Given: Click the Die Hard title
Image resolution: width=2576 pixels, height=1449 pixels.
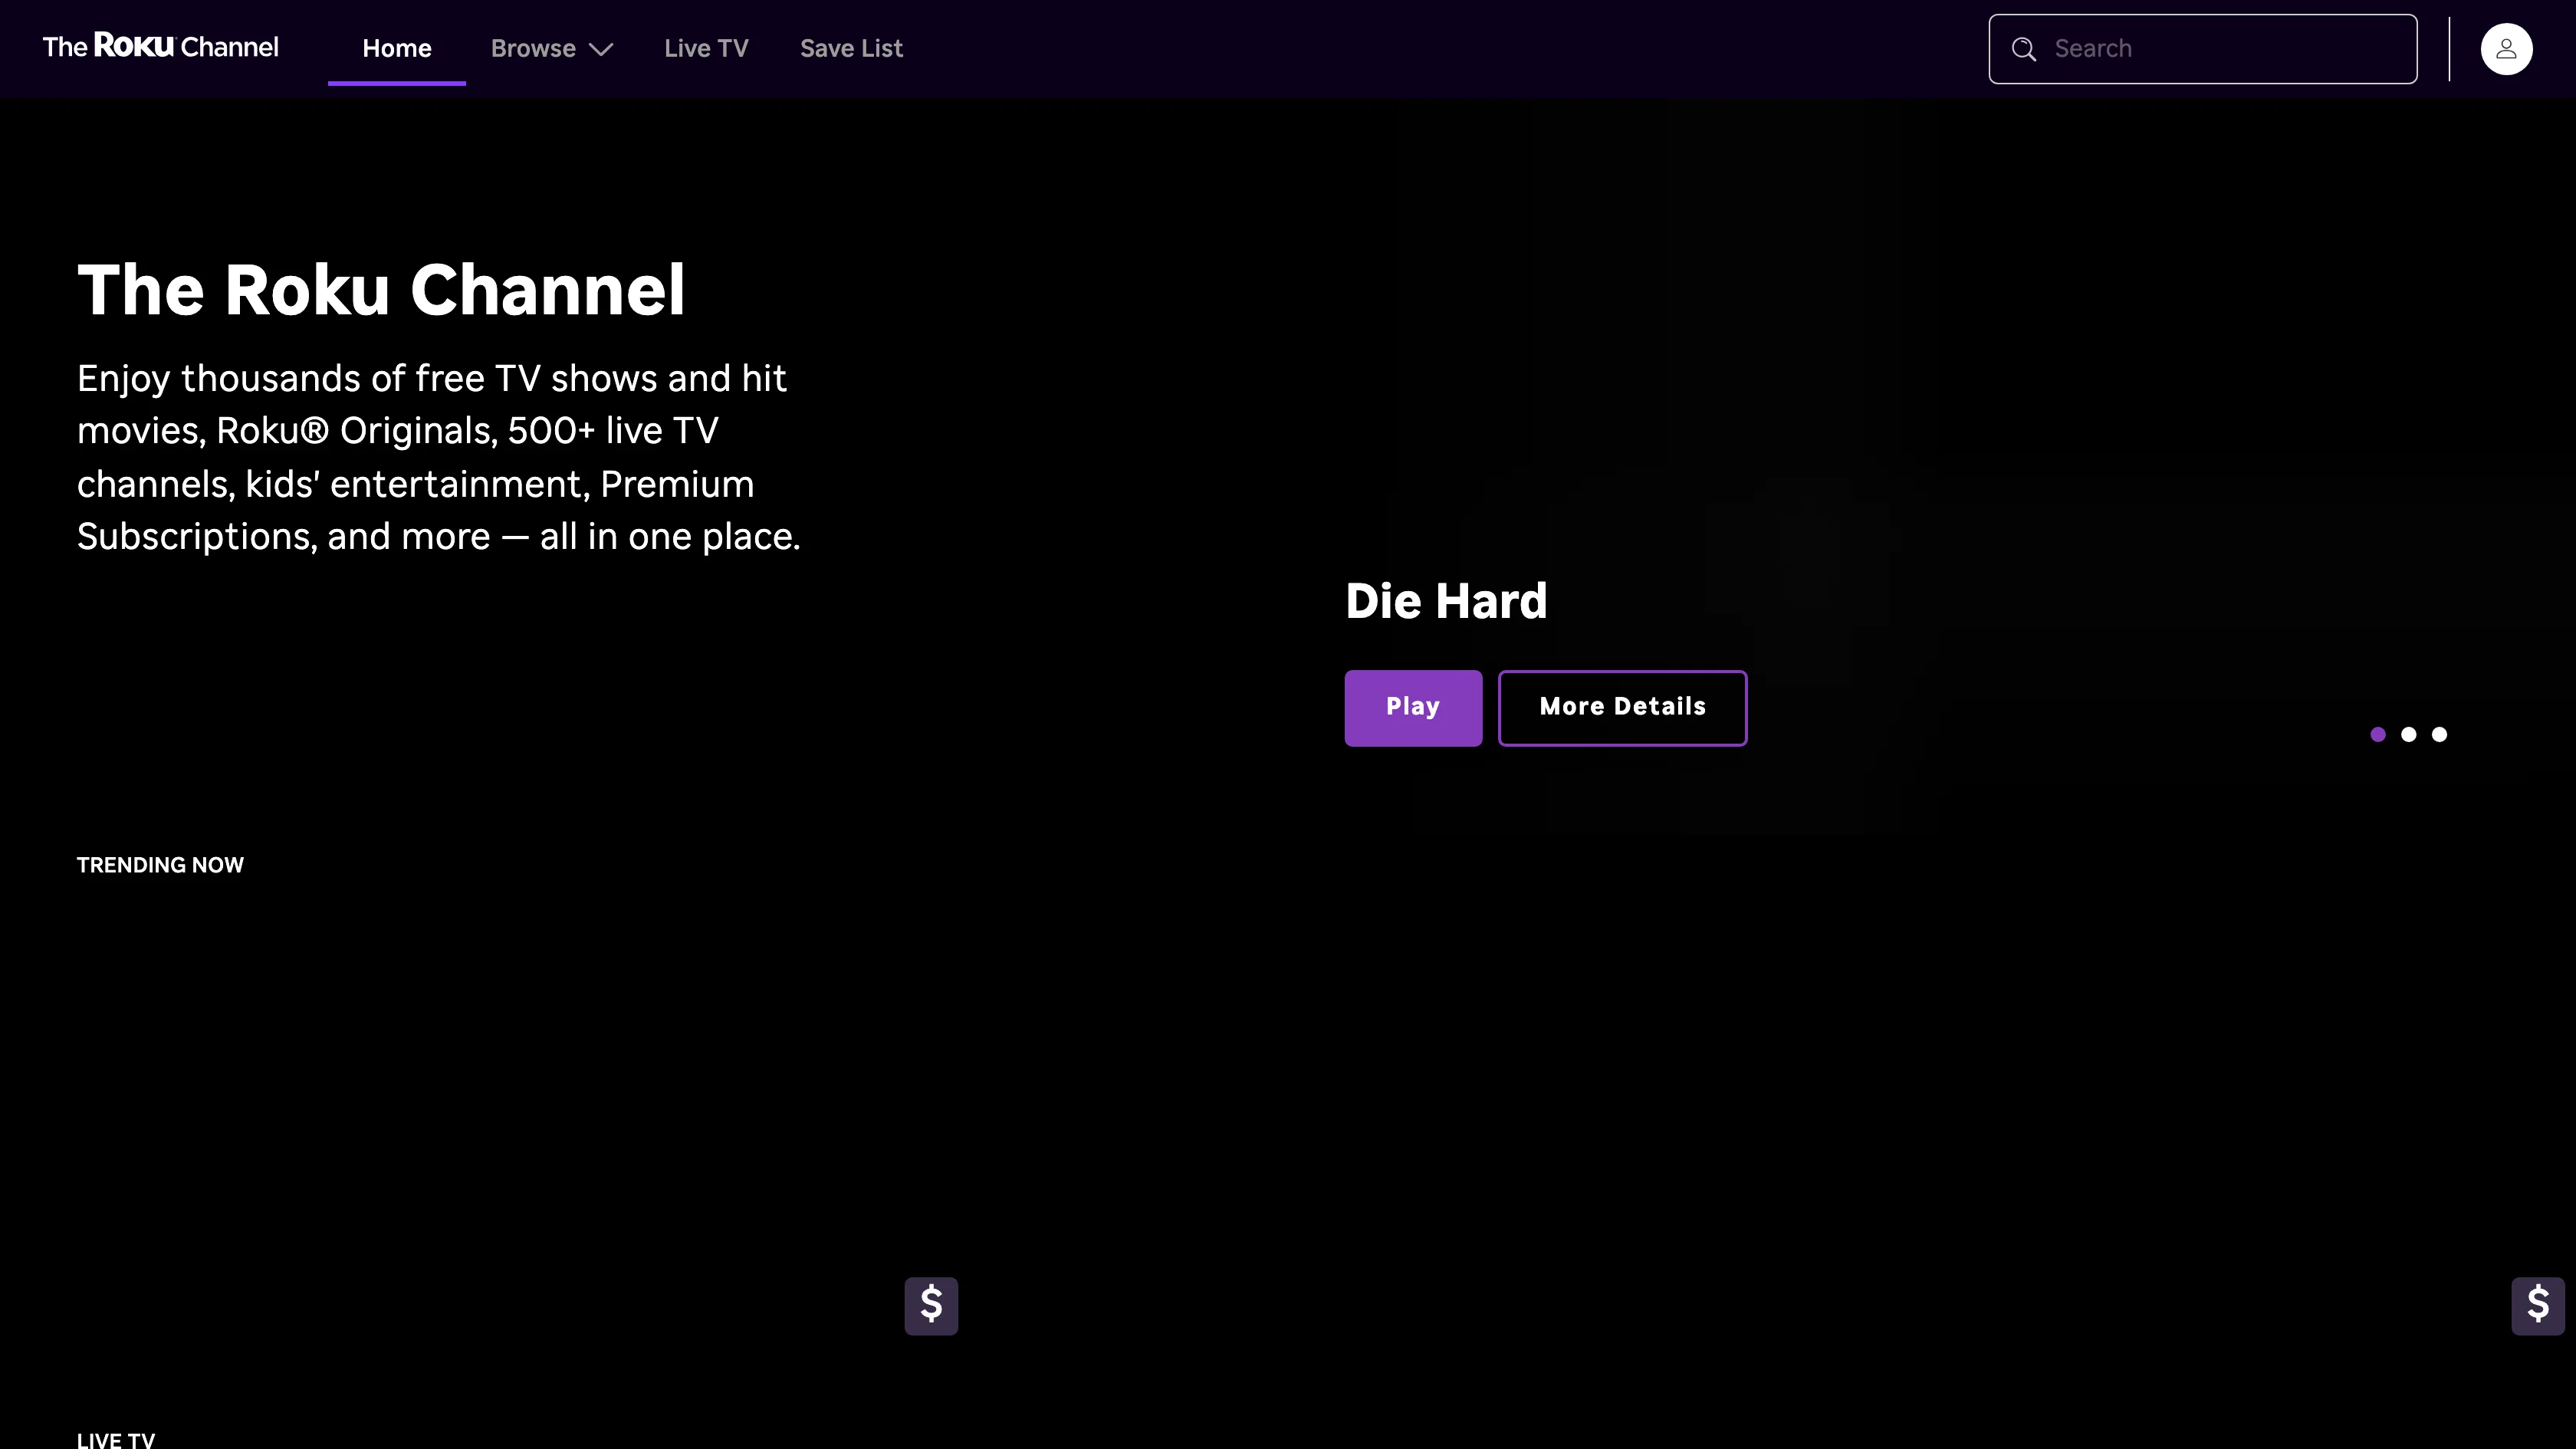Looking at the screenshot, I should point(1445,601).
